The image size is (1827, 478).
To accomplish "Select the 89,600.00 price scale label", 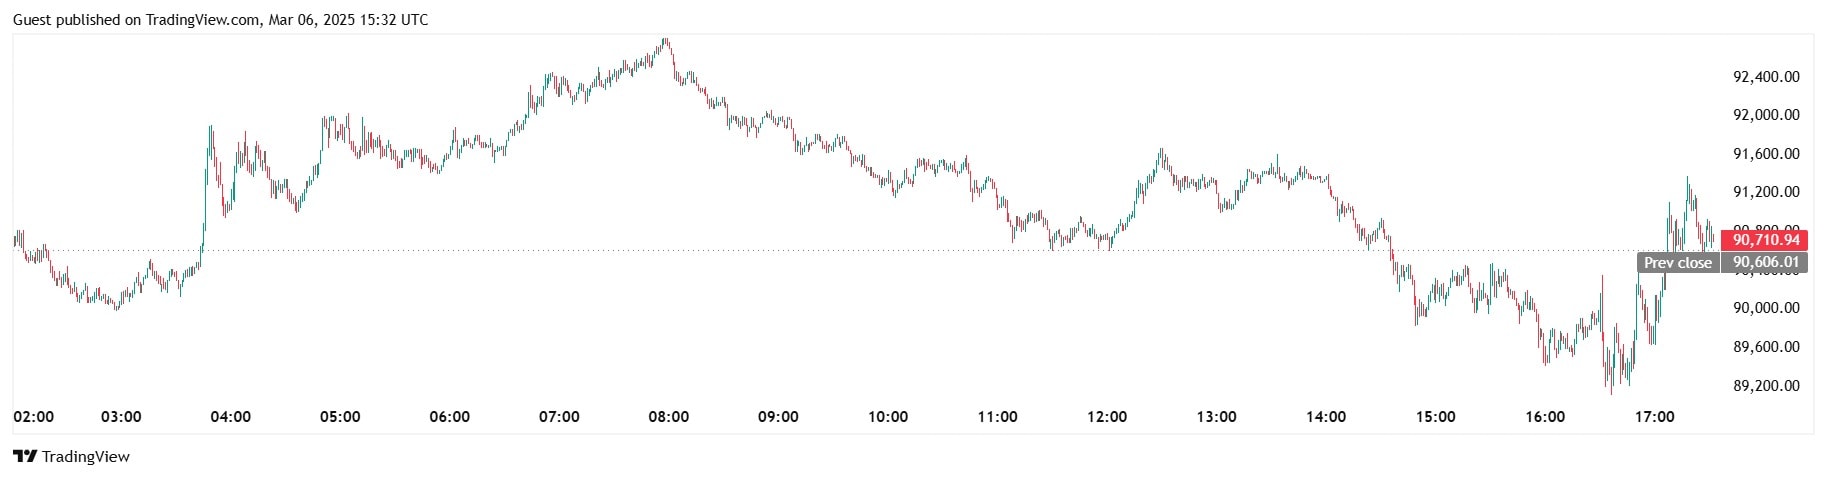I will tap(1766, 347).
